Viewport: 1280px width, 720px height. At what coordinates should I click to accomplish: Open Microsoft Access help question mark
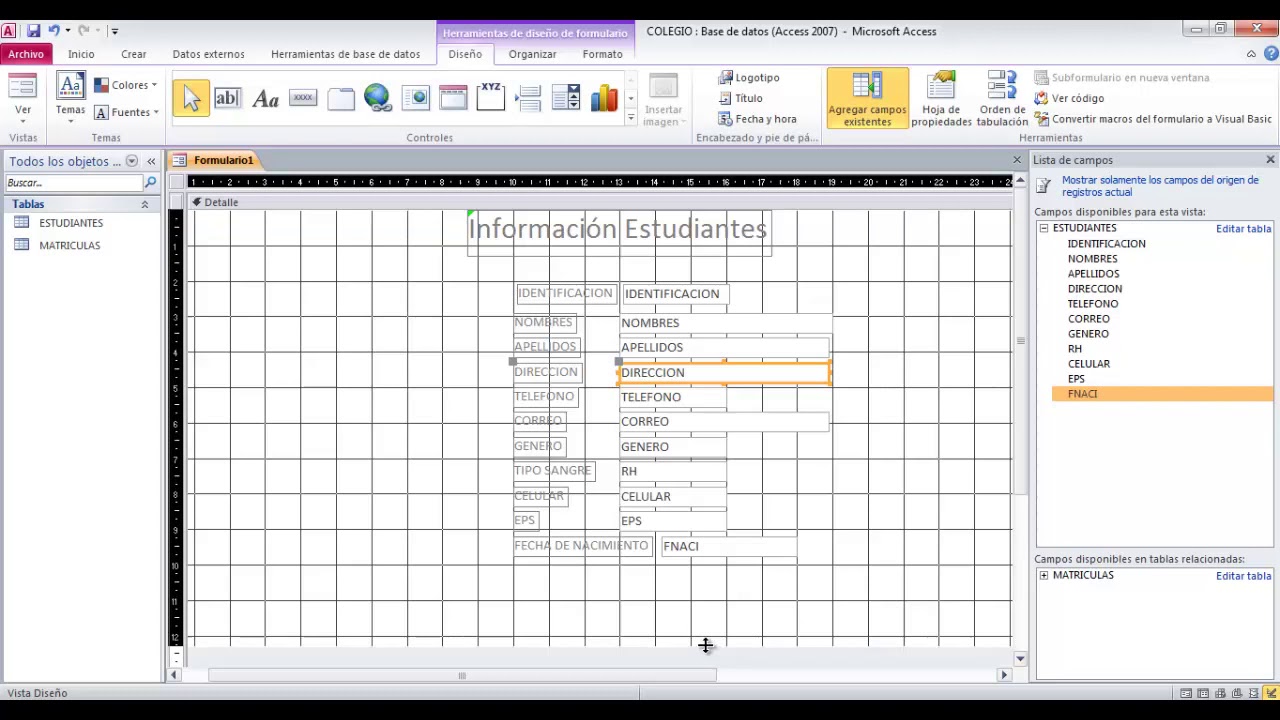tap(1269, 54)
